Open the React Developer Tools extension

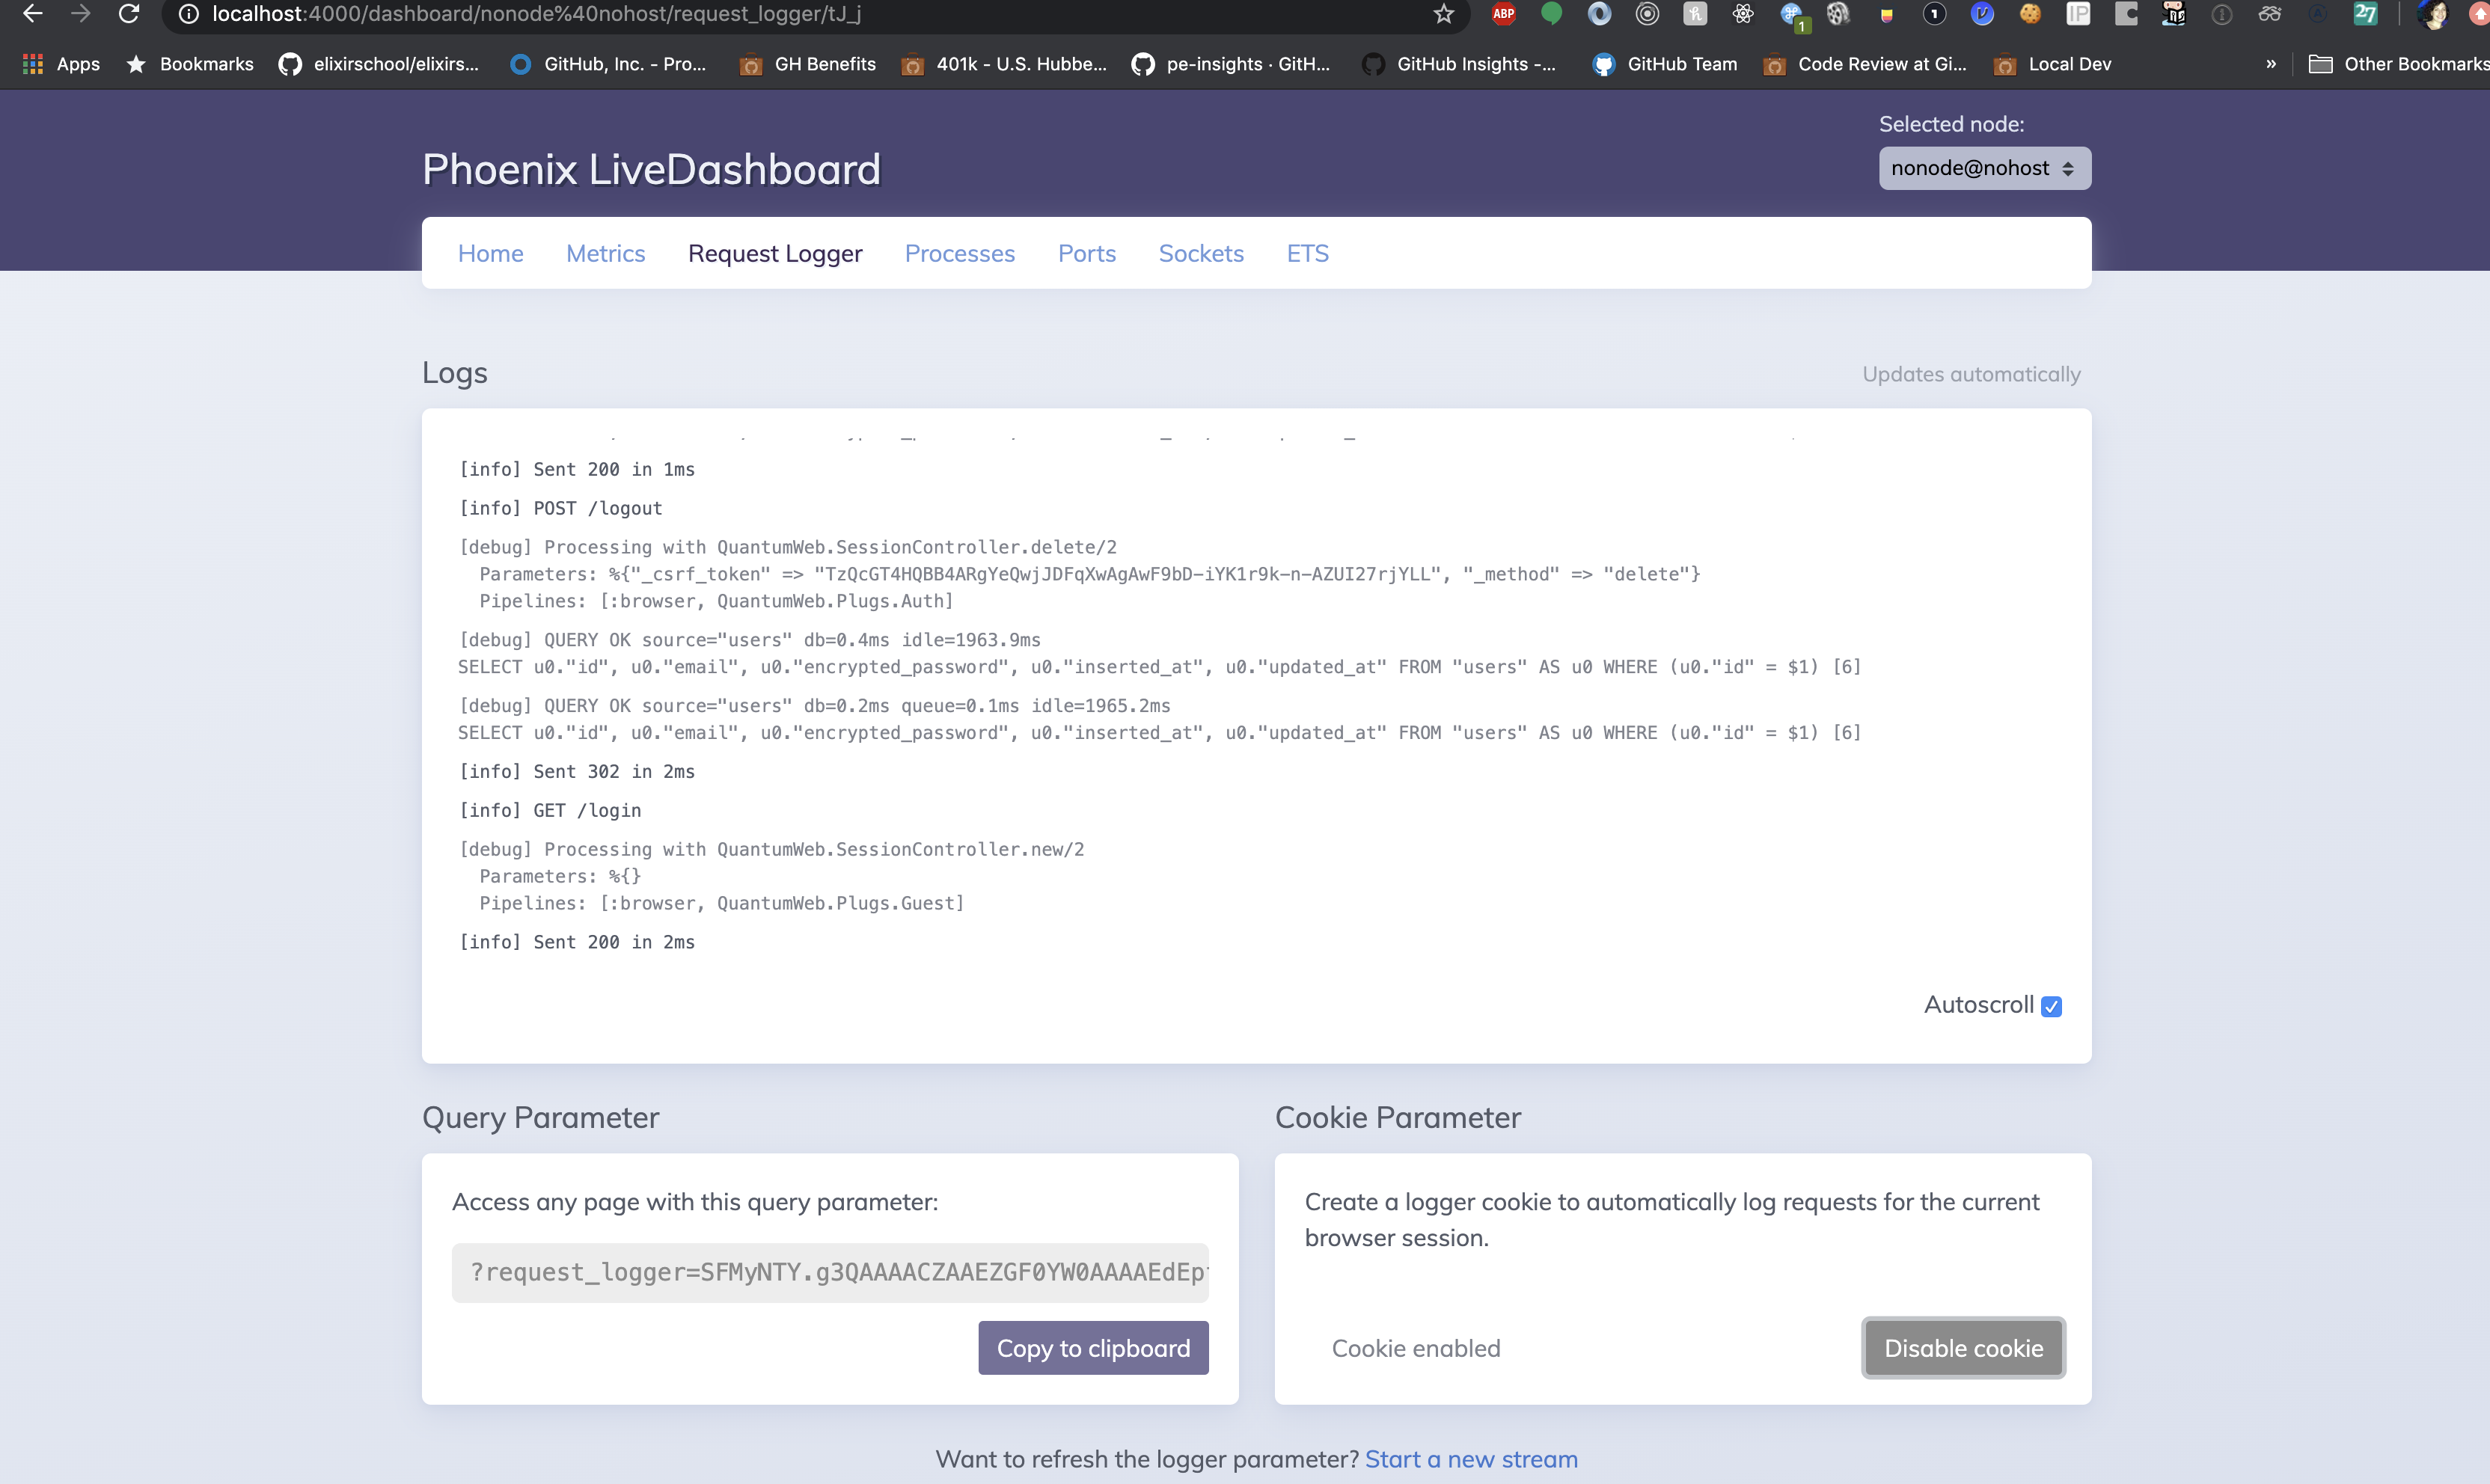[x=1743, y=14]
